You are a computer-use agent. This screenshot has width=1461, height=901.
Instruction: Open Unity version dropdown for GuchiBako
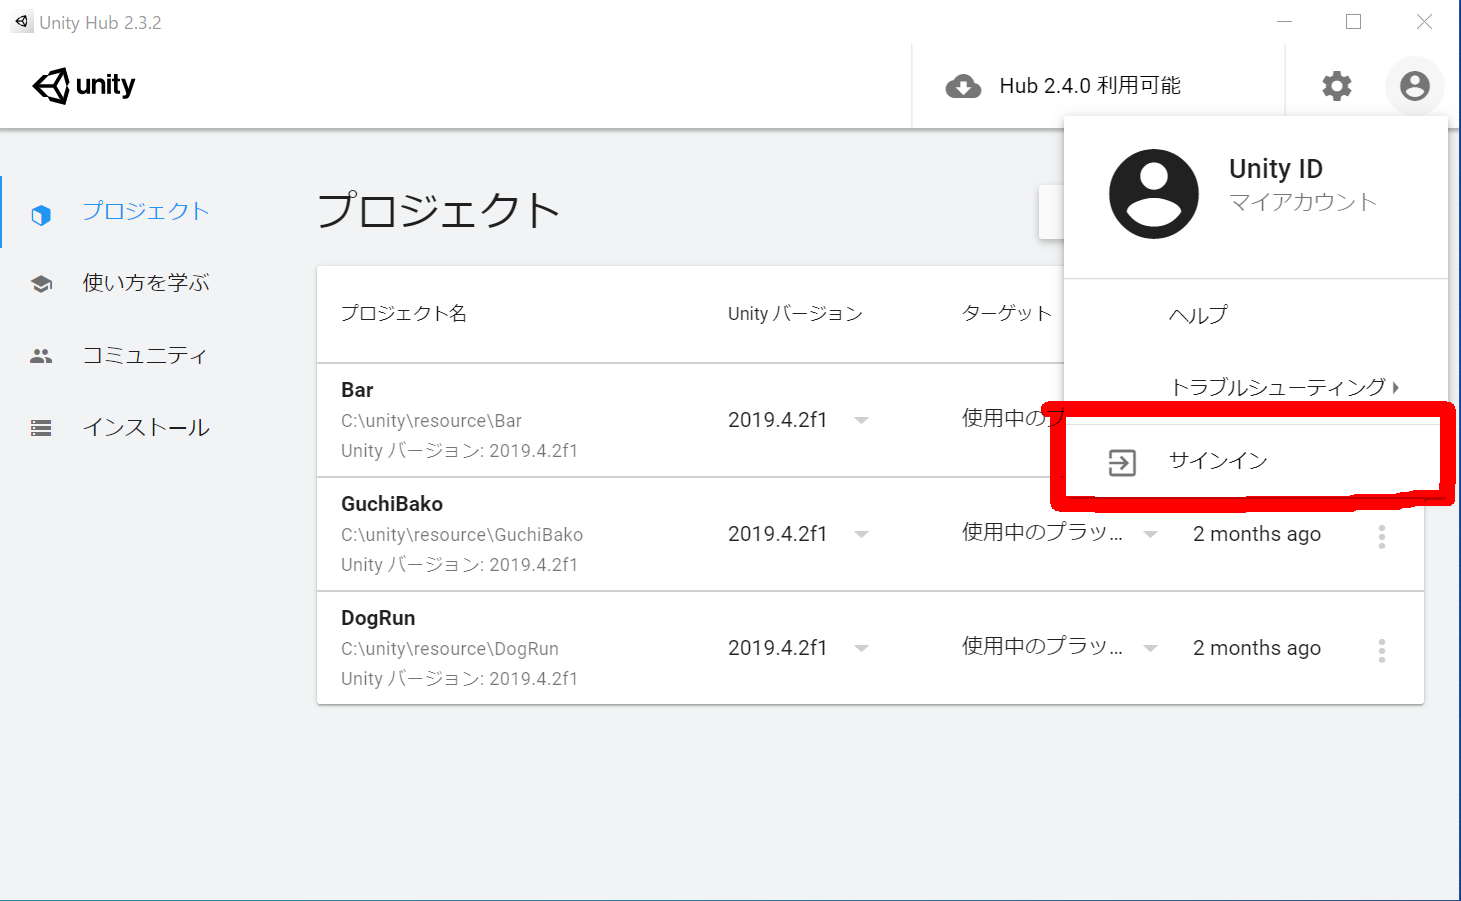pos(861,535)
